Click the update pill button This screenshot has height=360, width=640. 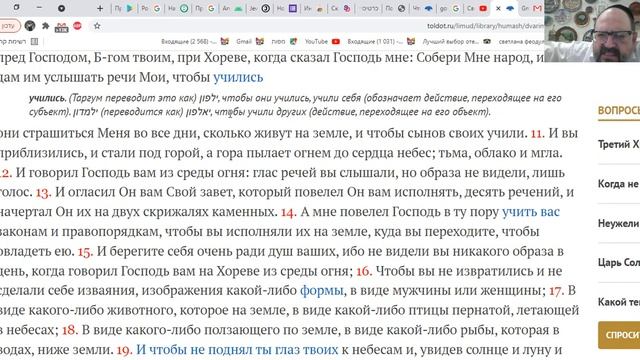[9, 26]
